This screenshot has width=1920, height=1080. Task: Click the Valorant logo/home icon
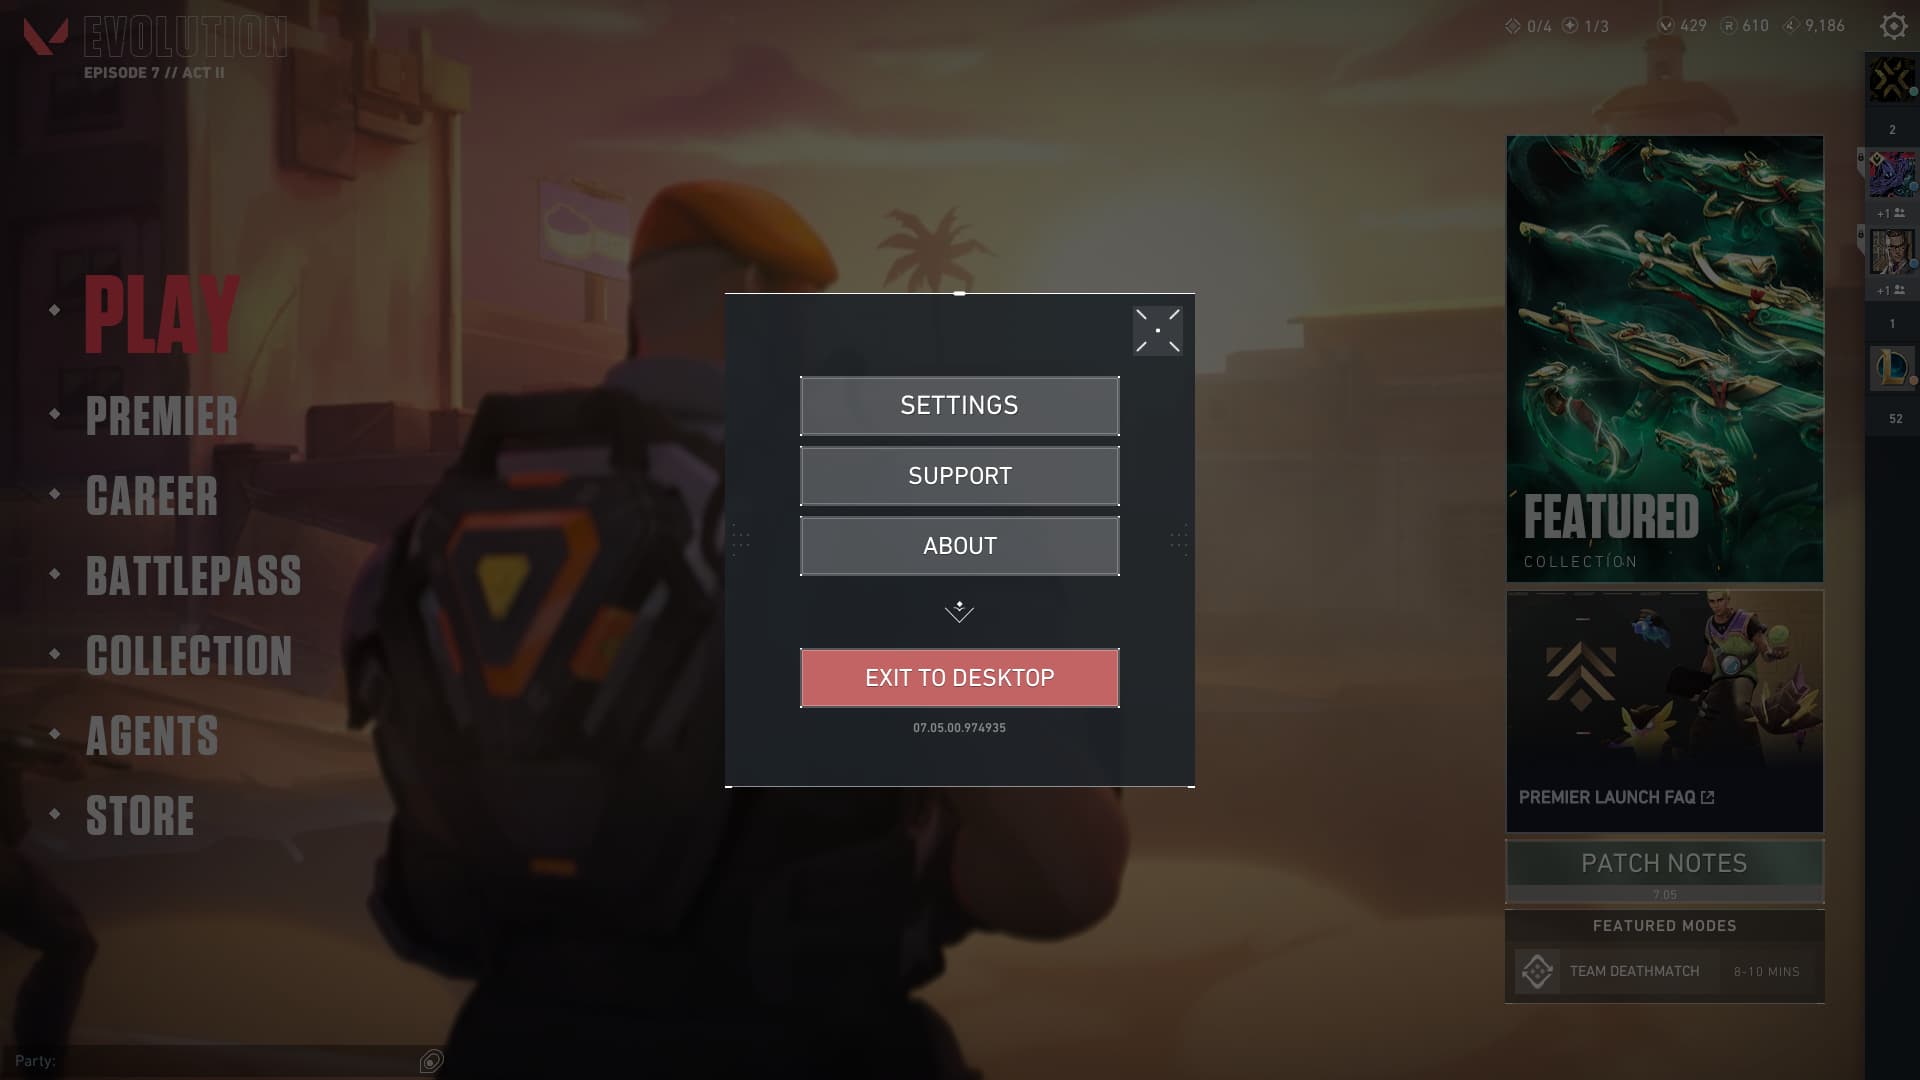[x=46, y=36]
